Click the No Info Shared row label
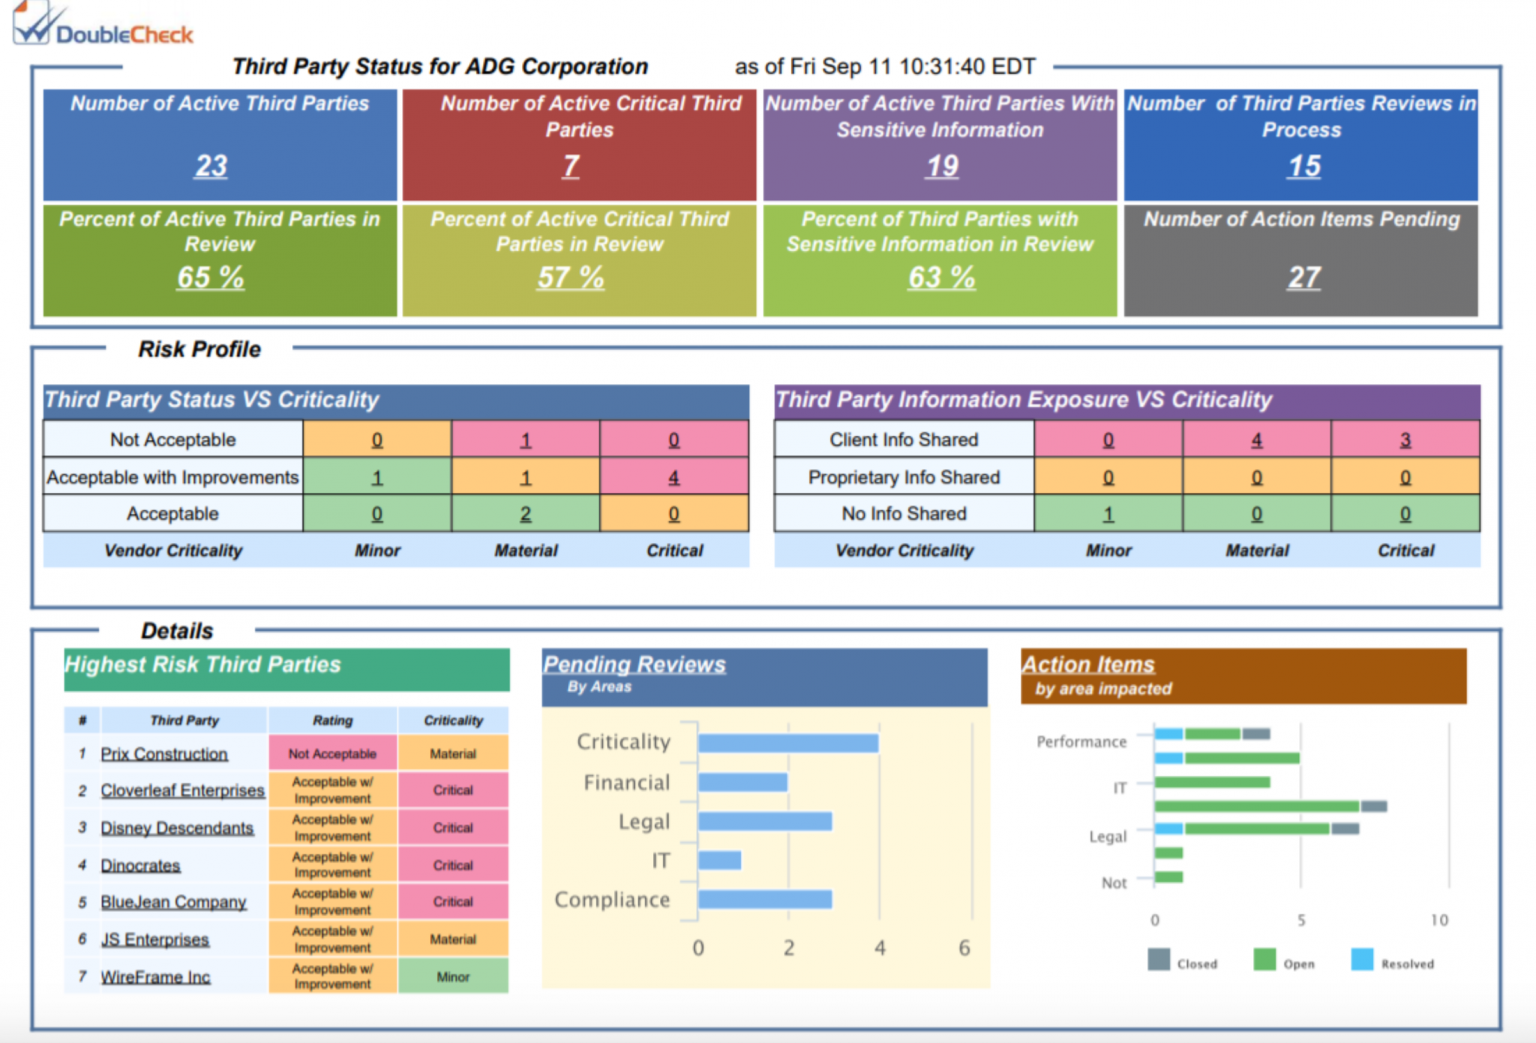Image resolution: width=1536 pixels, height=1043 pixels. (x=904, y=514)
